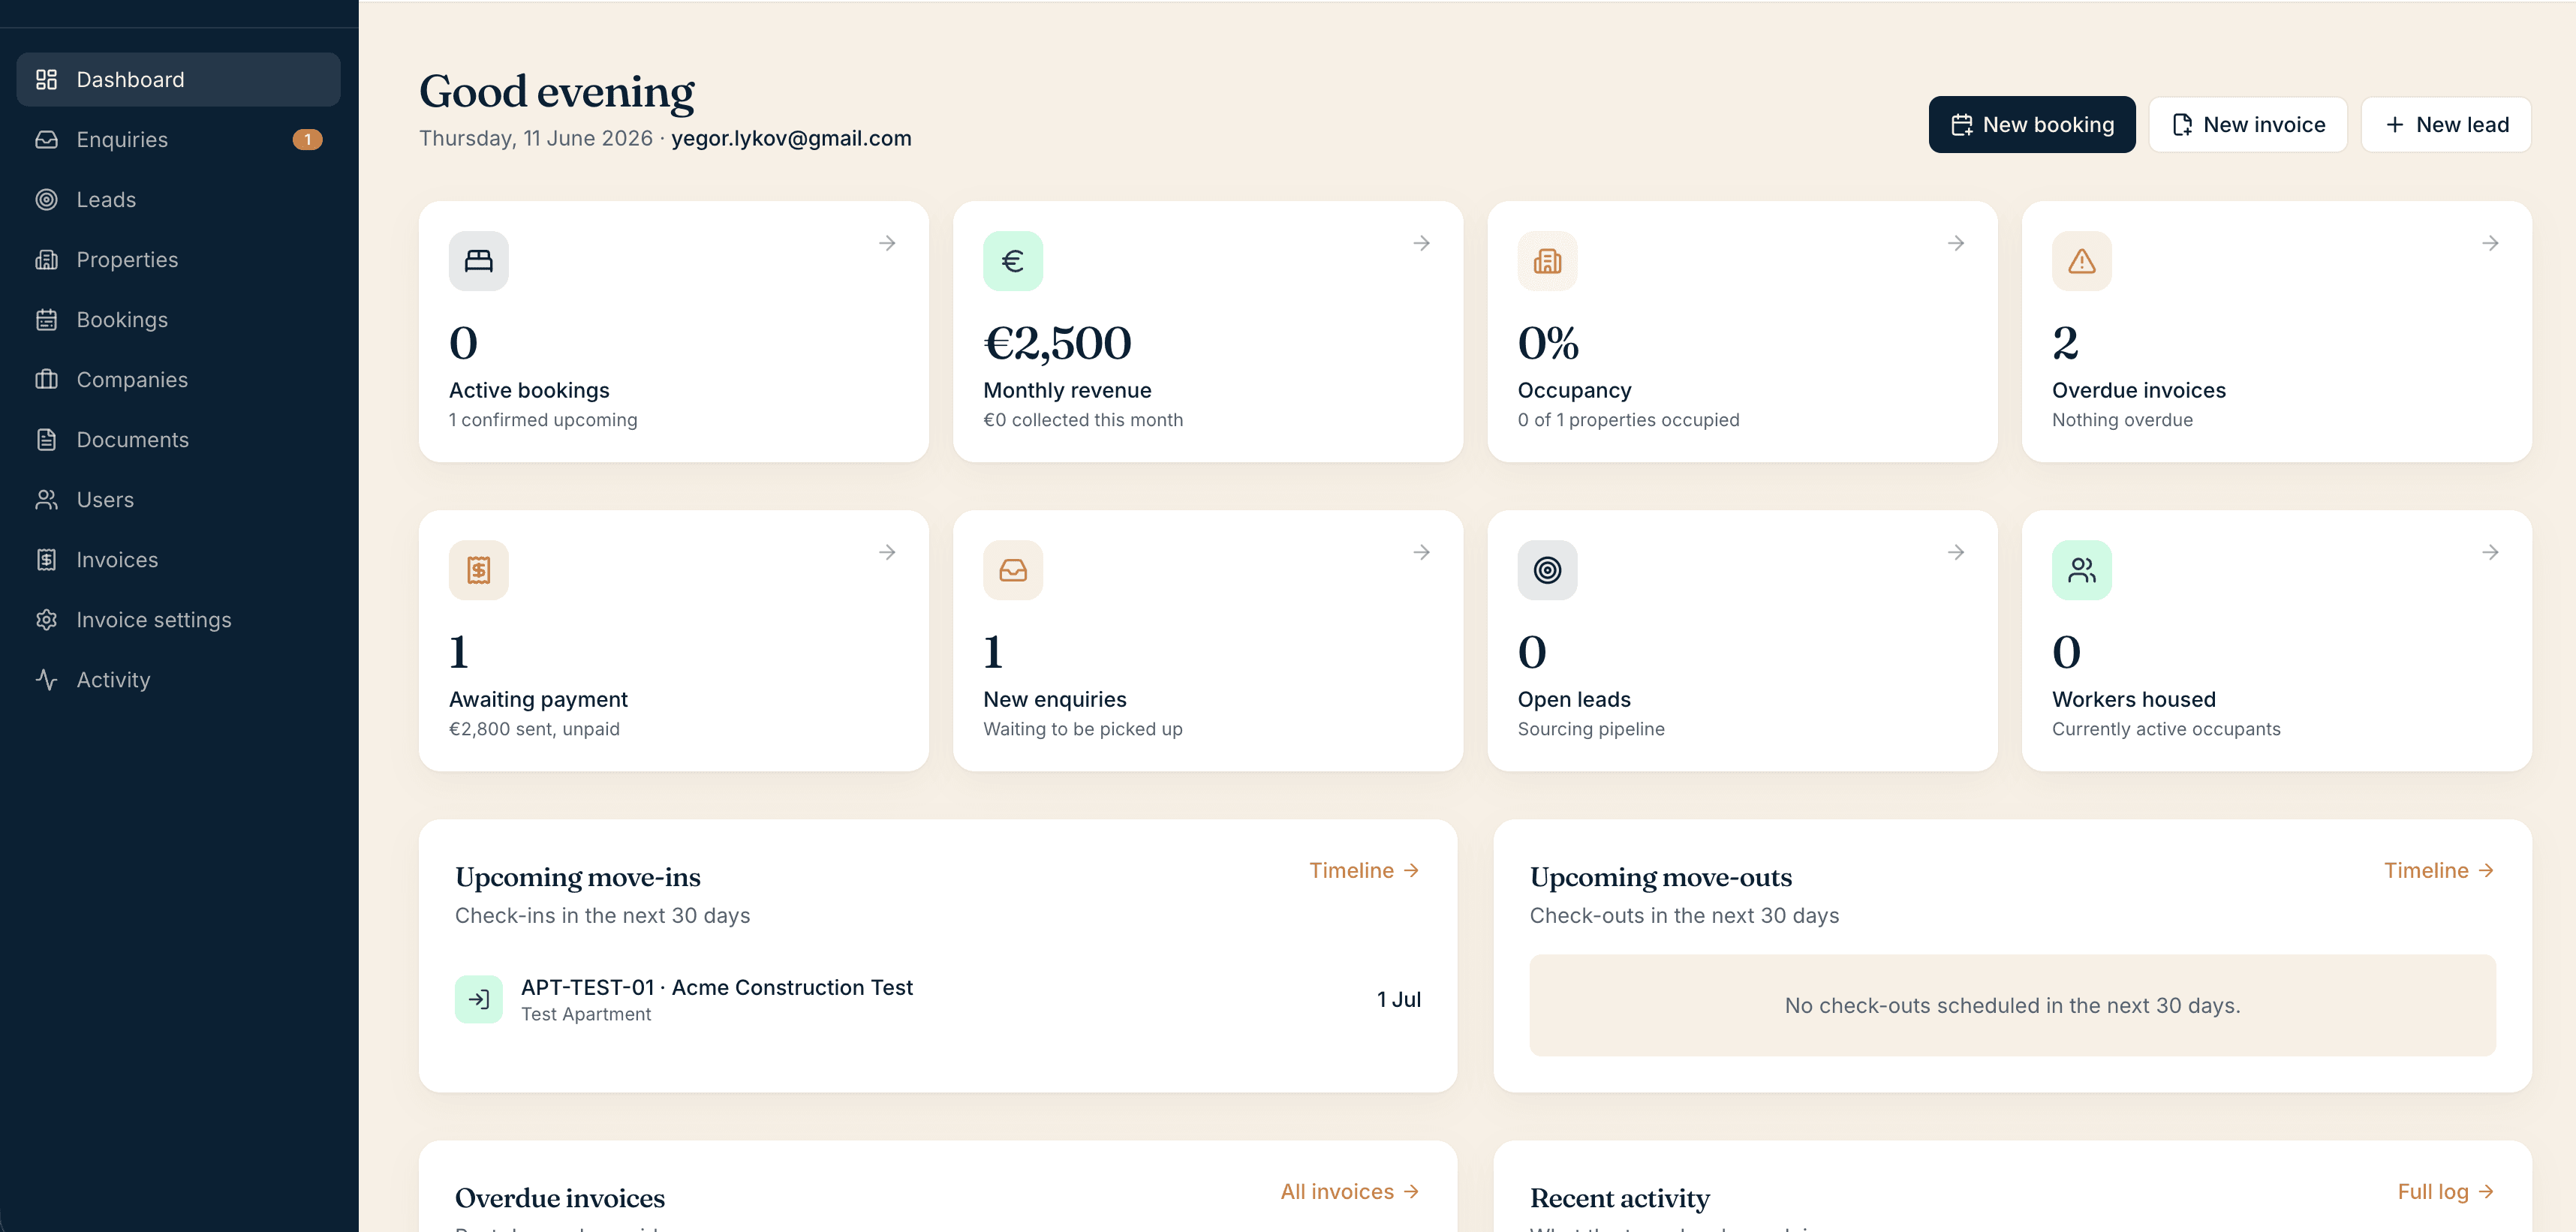The height and width of the screenshot is (1232, 2576).
Task: Click the 'Recent activity' heading
Action: tap(1619, 1198)
